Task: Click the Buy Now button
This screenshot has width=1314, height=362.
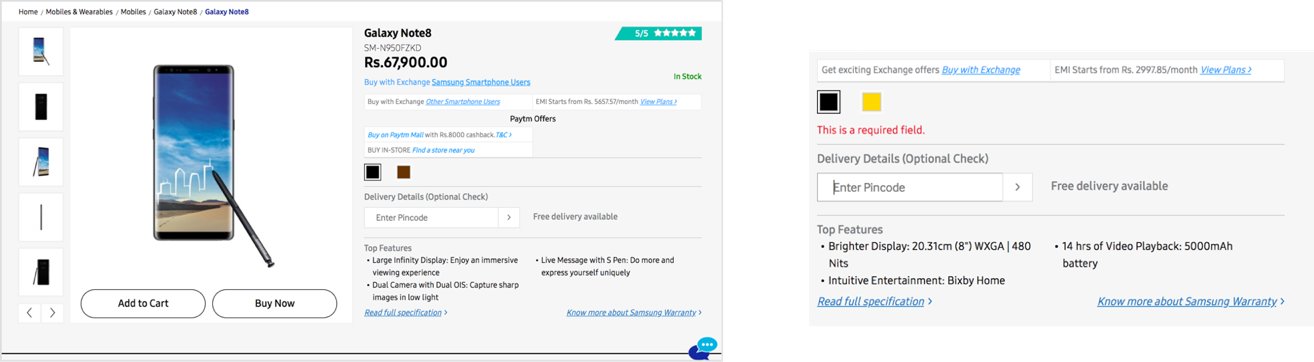Action: pos(275,303)
